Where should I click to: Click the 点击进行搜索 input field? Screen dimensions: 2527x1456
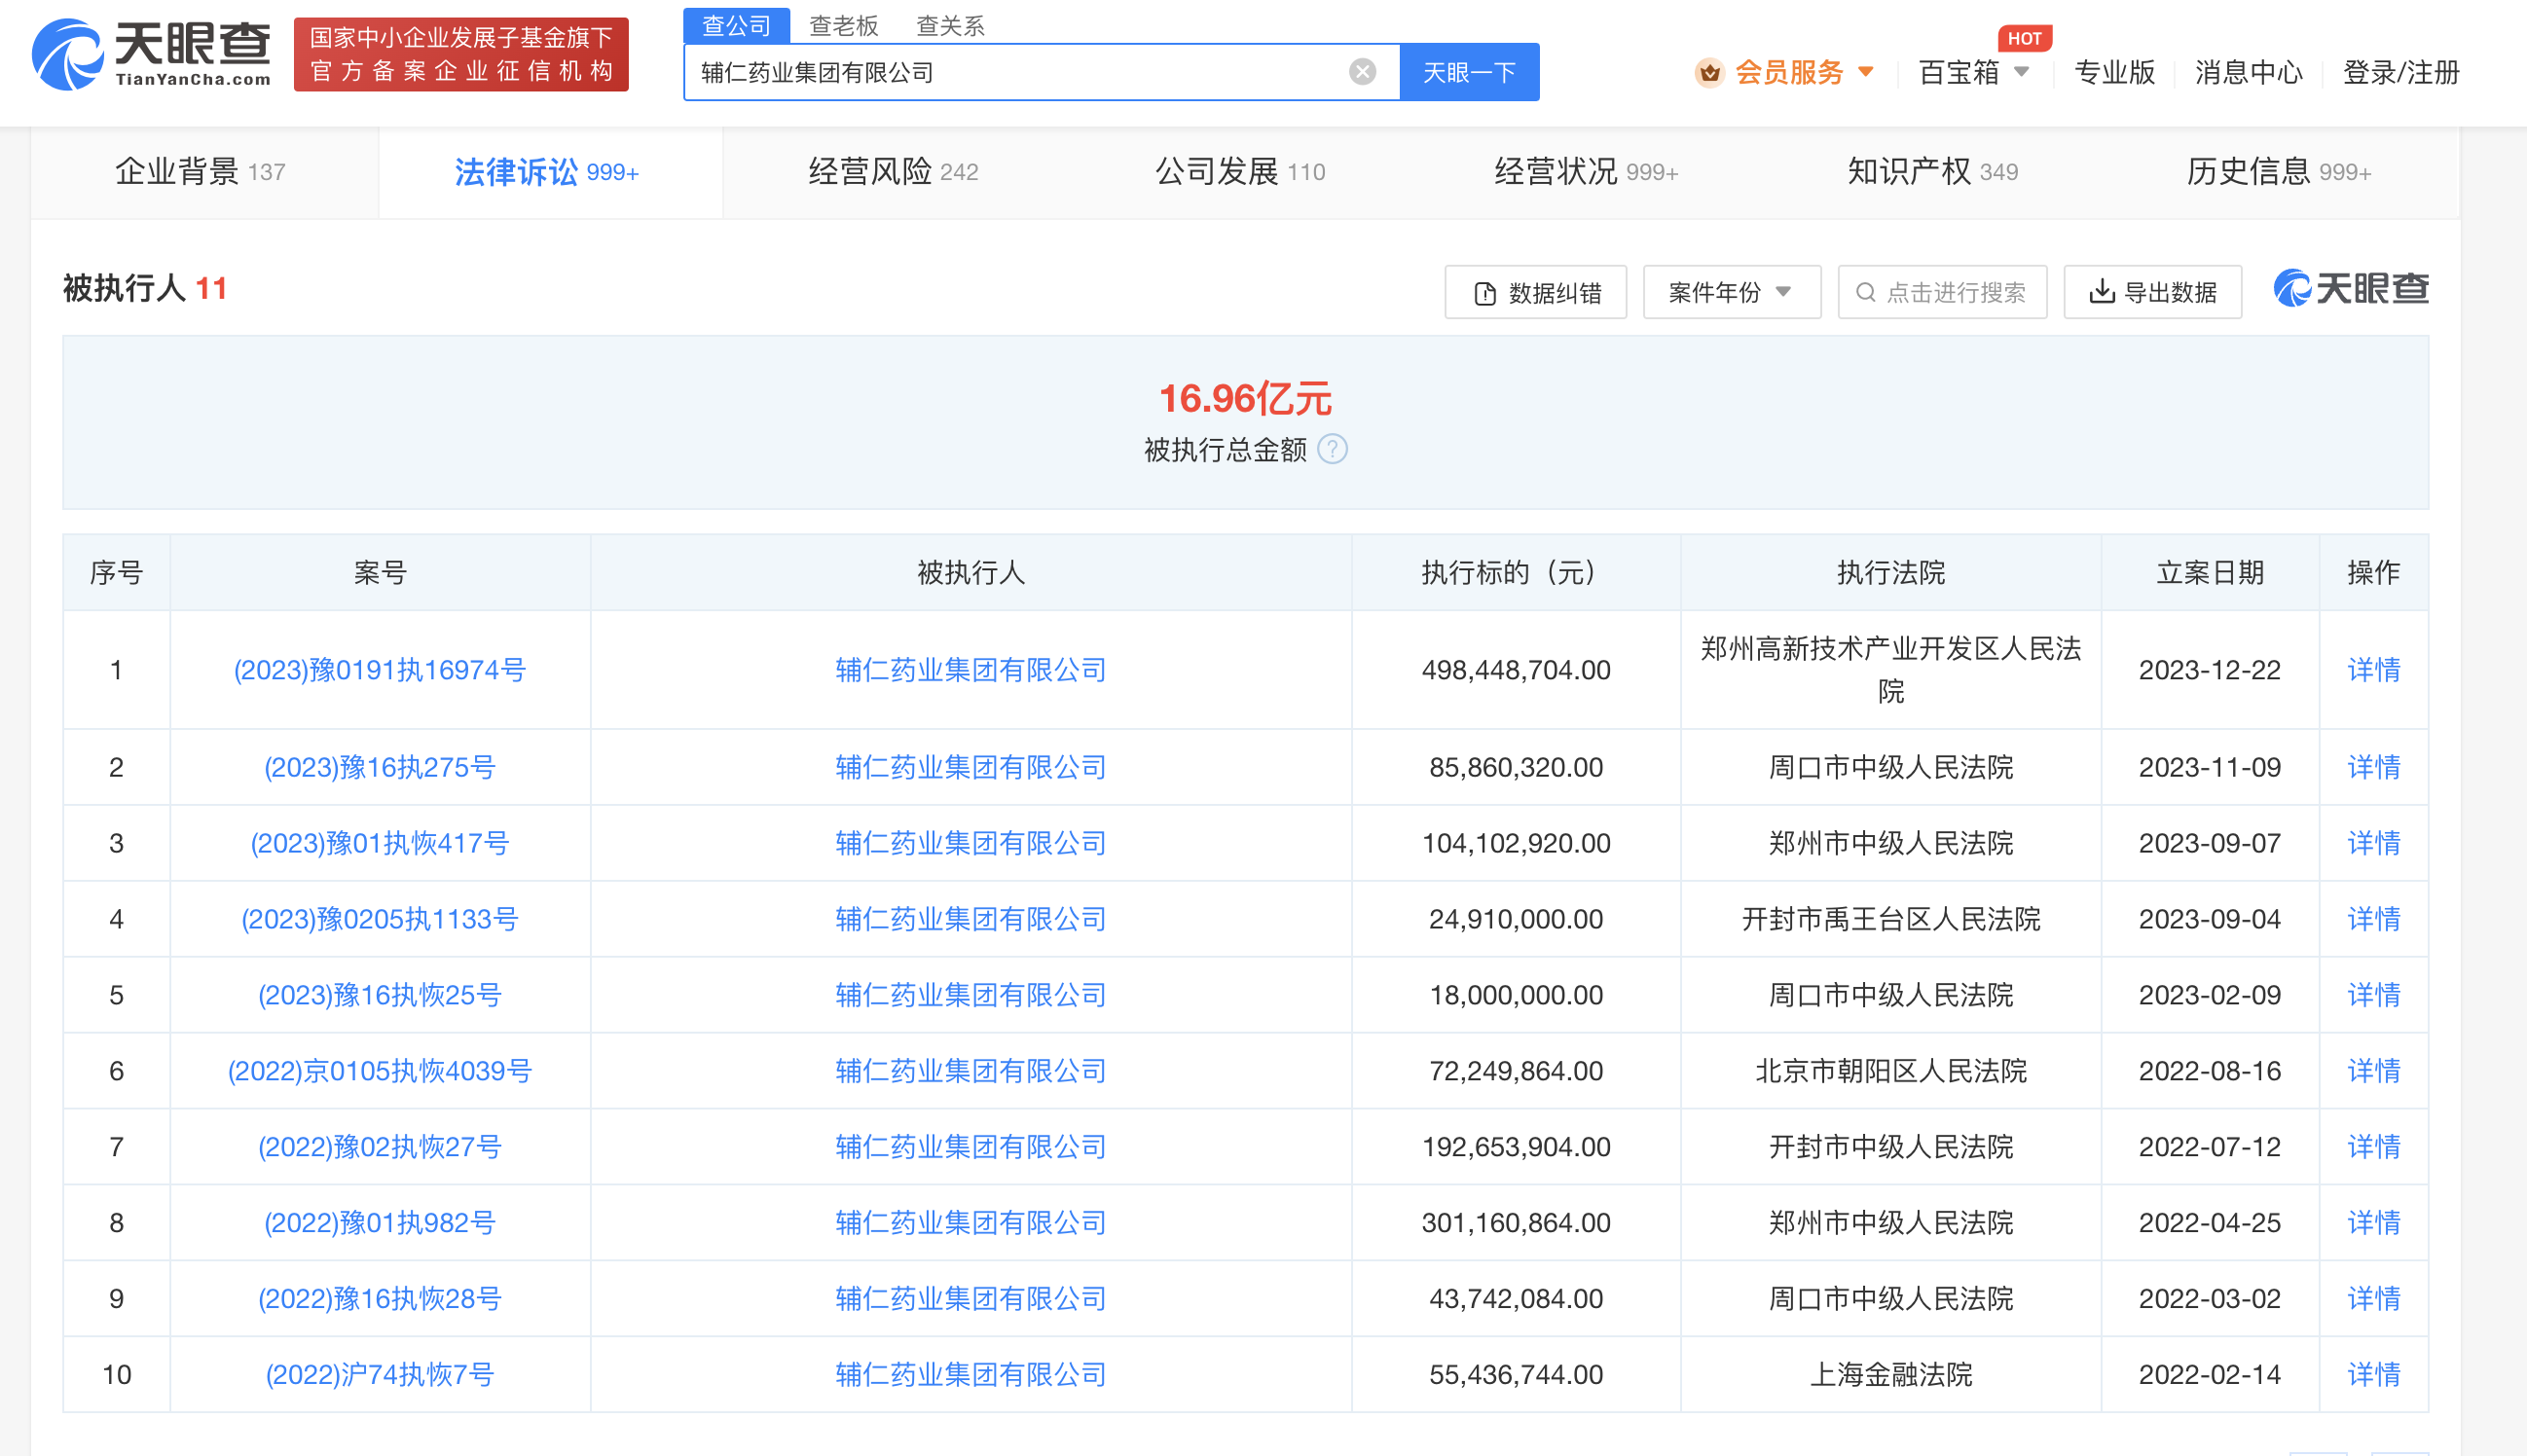(x=1942, y=292)
